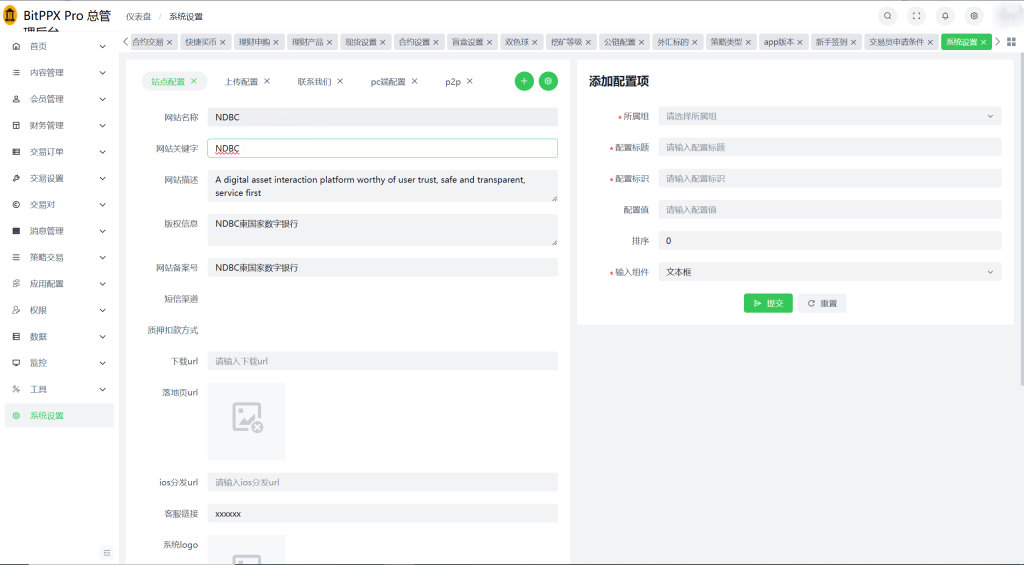Go to 仪表盘 breadcrumb link
This screenshot has height=565, width=1024.
click(138, 16)
